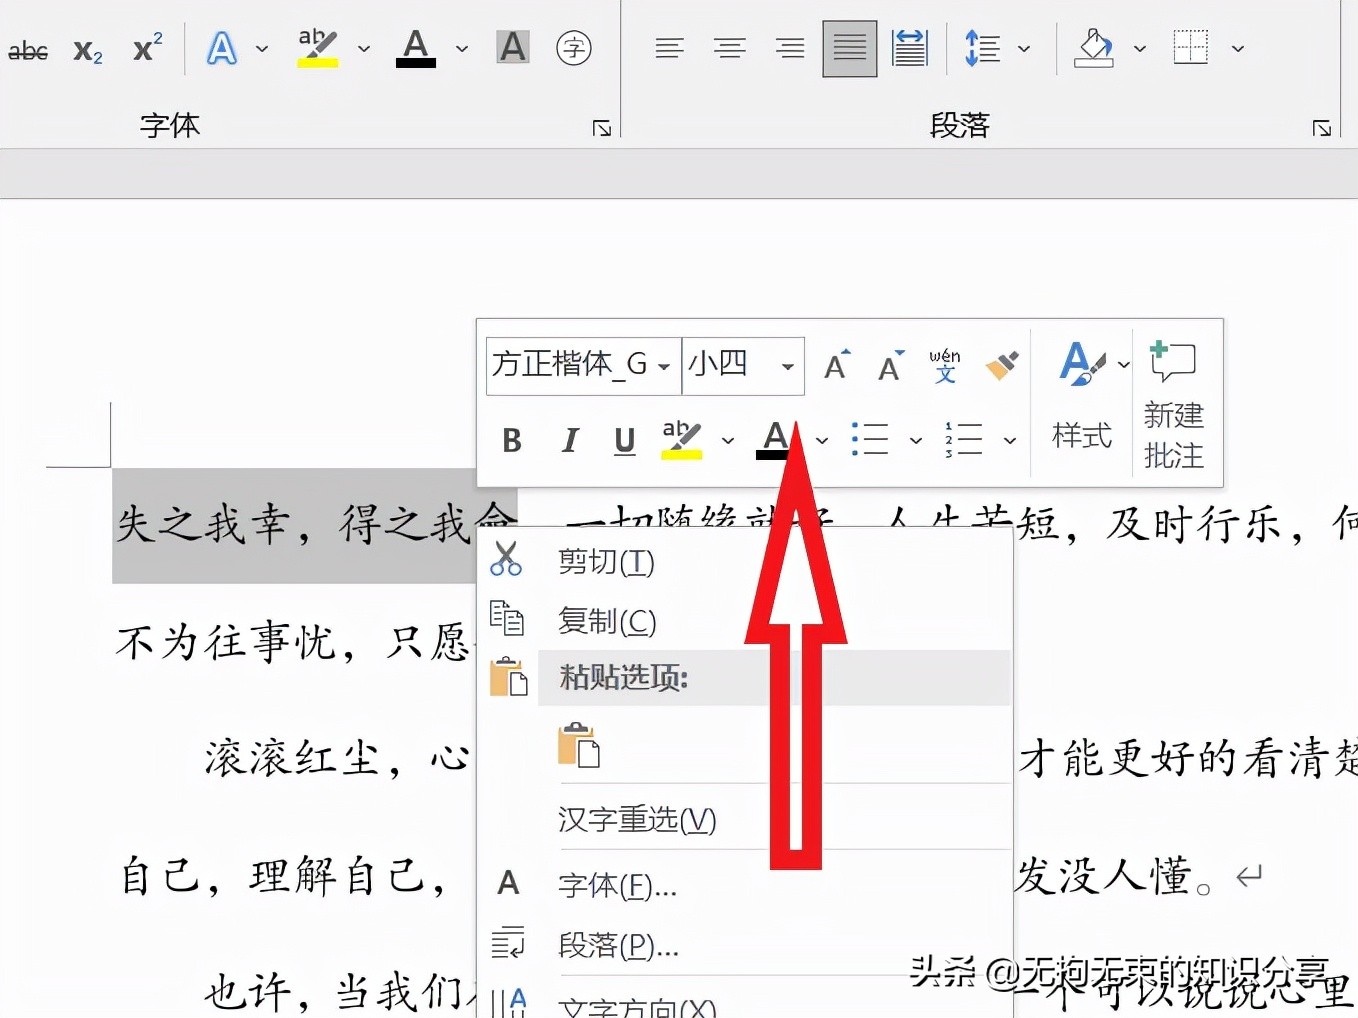Apply strikethrough formatting from the ribbon
The height and width of the screenshot is (1018, 1358).
pyautogui.click(x=28, y=50)
